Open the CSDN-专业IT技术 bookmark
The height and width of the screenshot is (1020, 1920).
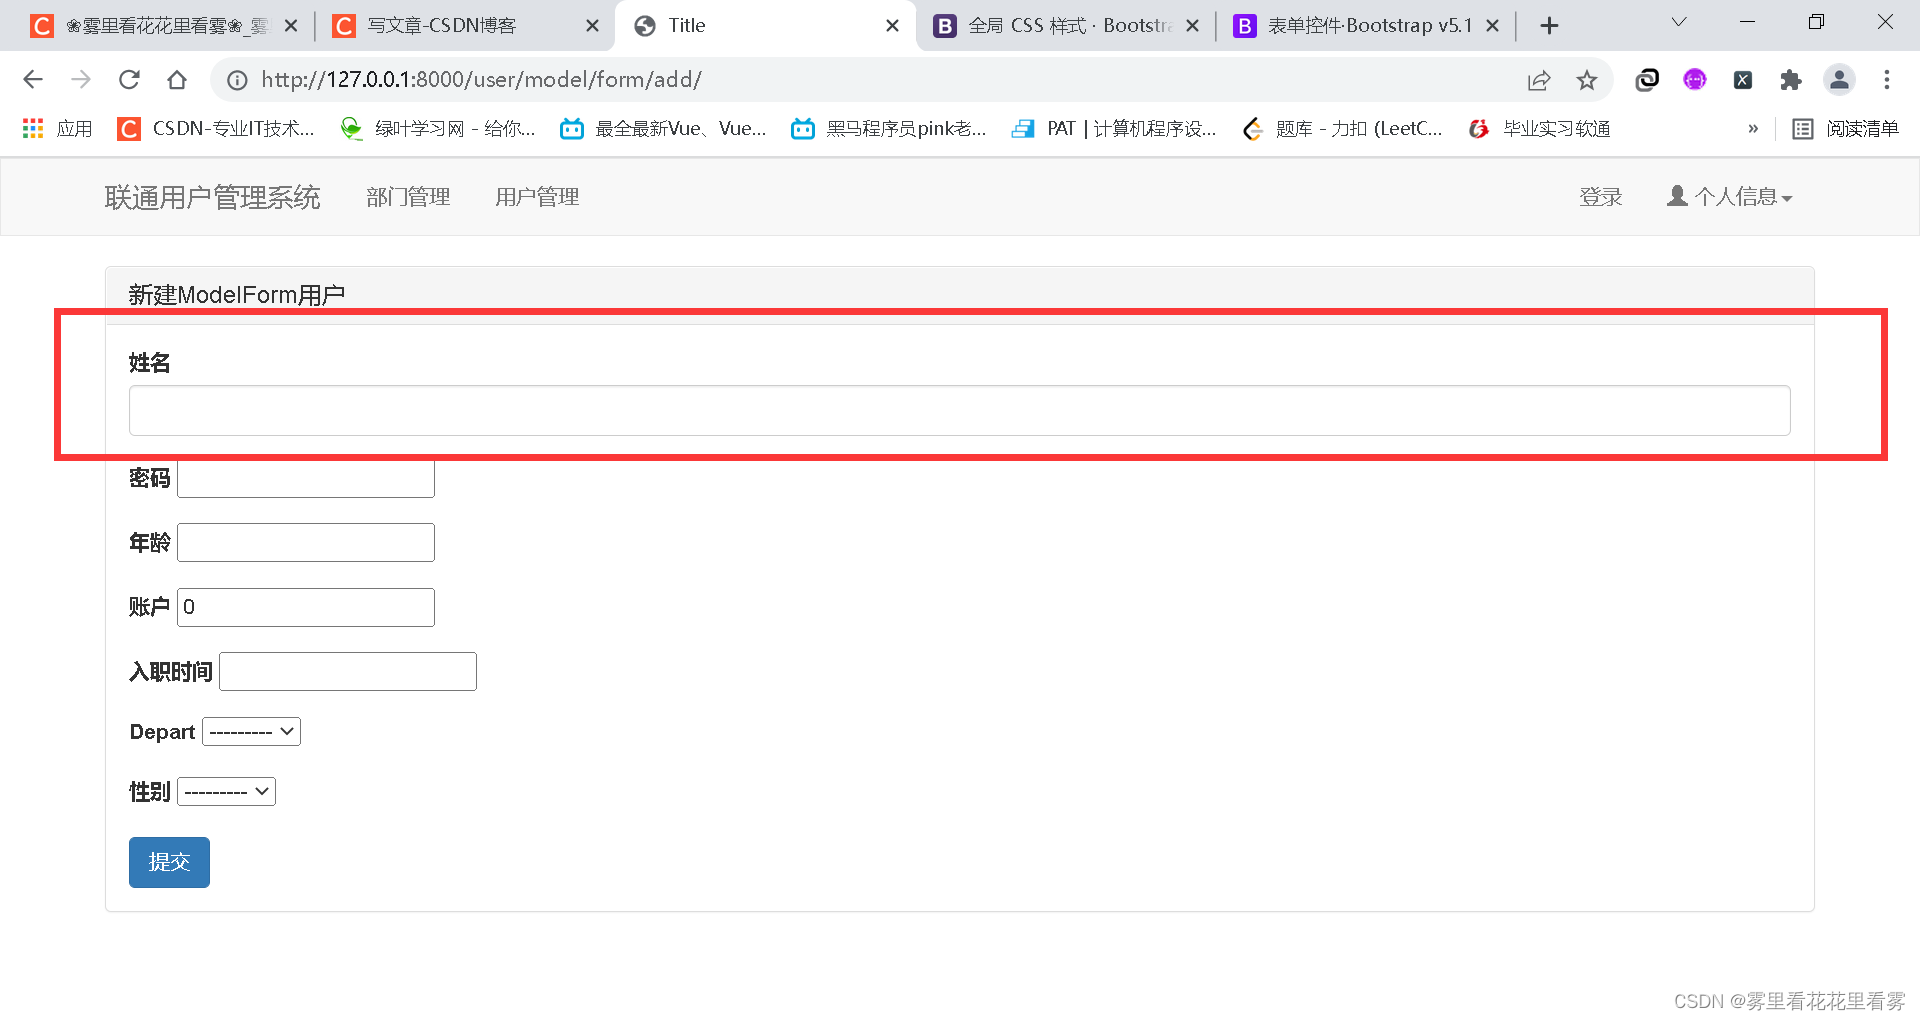click(216, 129)
